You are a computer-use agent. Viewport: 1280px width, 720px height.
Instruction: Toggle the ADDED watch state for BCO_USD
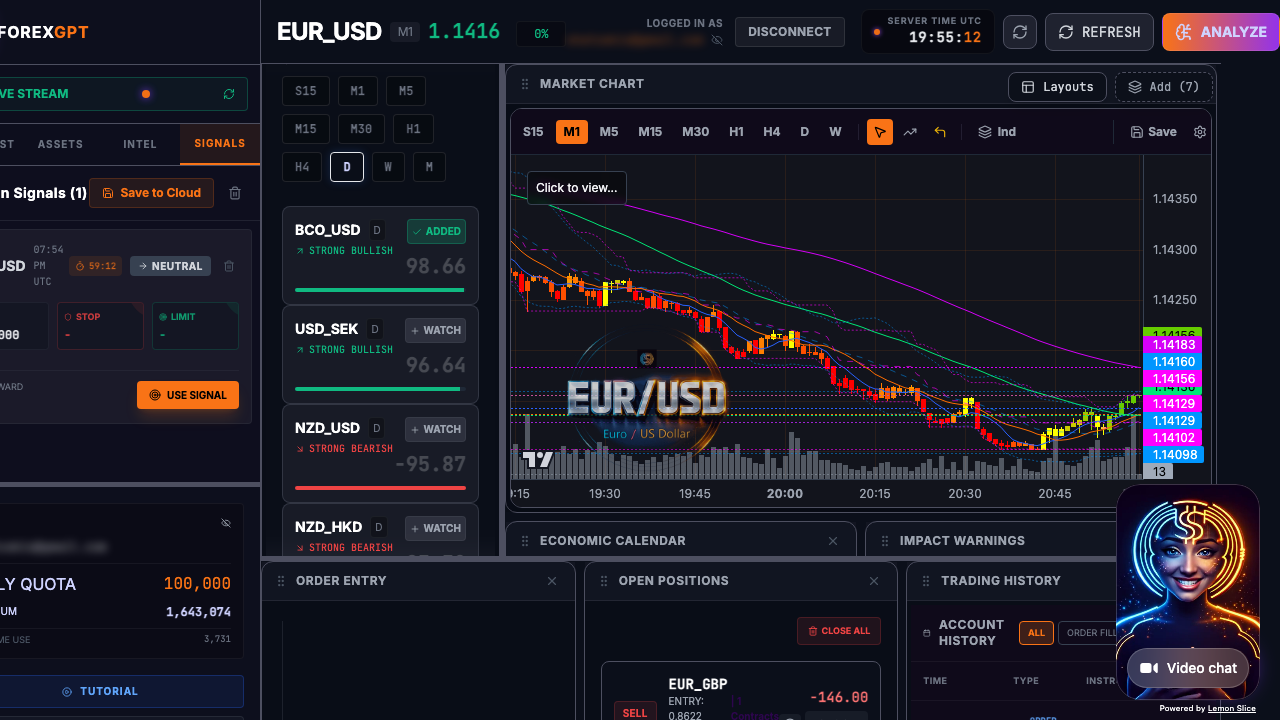(436, 231)
